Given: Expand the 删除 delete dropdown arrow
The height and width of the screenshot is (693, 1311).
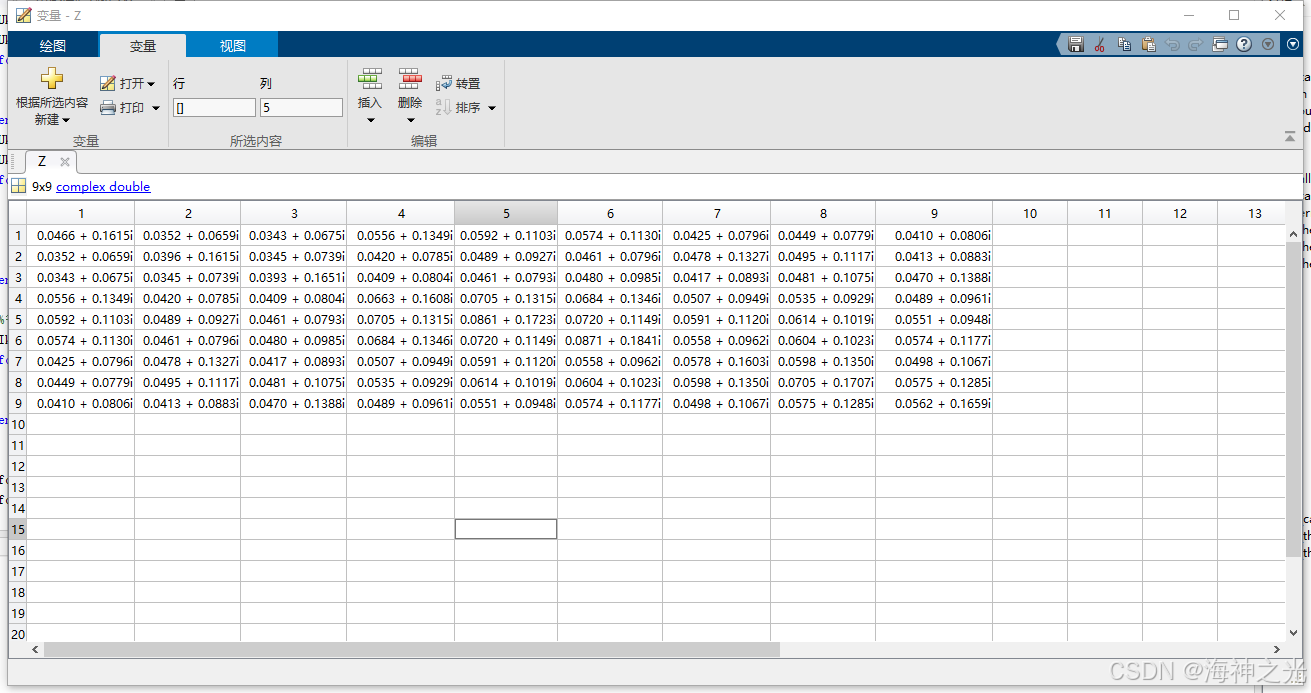Looking at the screenshot, I should (410, 120).
